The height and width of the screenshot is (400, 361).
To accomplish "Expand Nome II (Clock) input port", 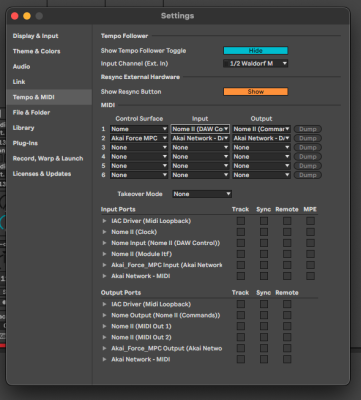I will click(104, 232).
